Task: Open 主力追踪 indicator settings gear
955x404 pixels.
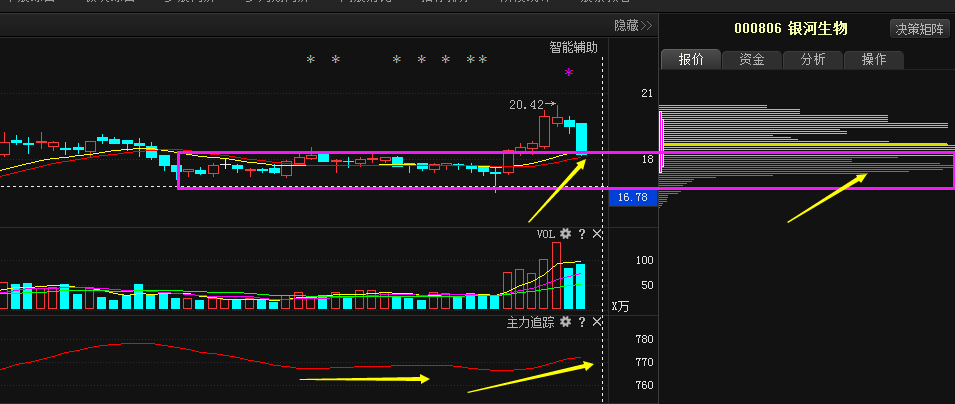Action: (x=565, y=322)
